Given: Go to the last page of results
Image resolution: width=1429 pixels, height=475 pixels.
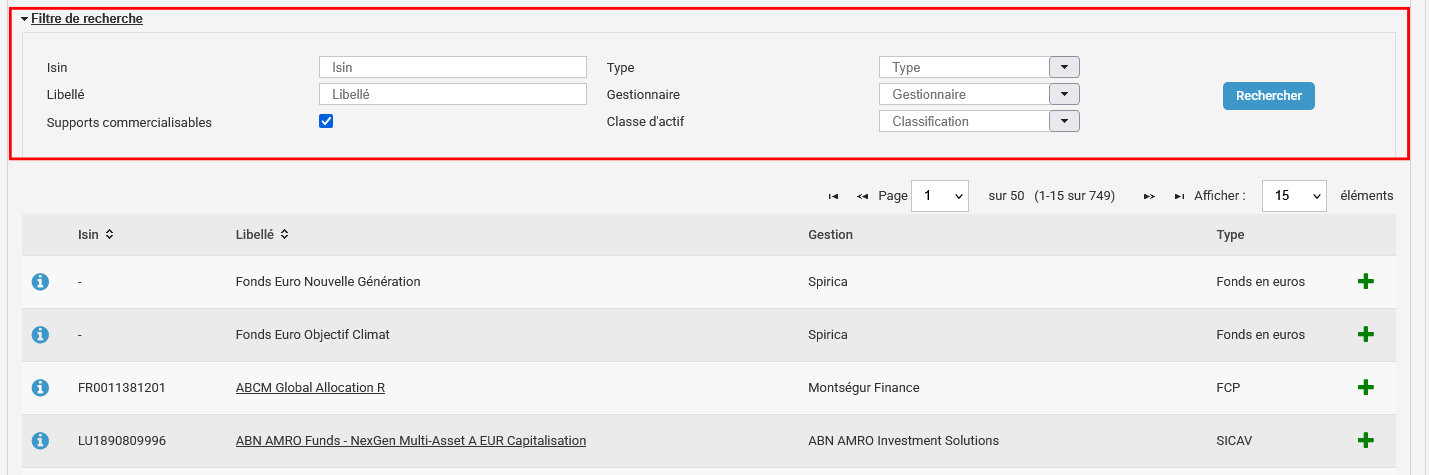Looking at the screenshot, I should pyautogui.click(x=1179, y=196).
